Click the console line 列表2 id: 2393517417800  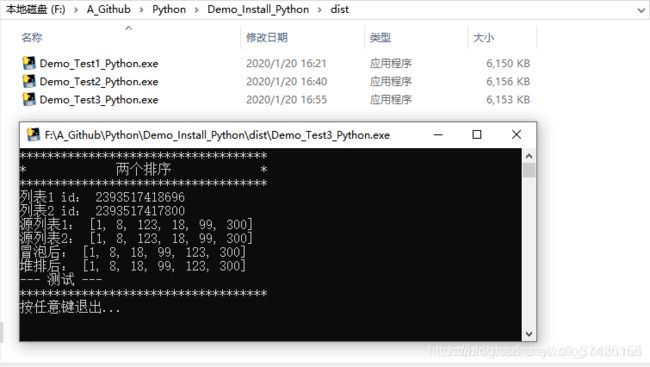(x=102, y=211)
